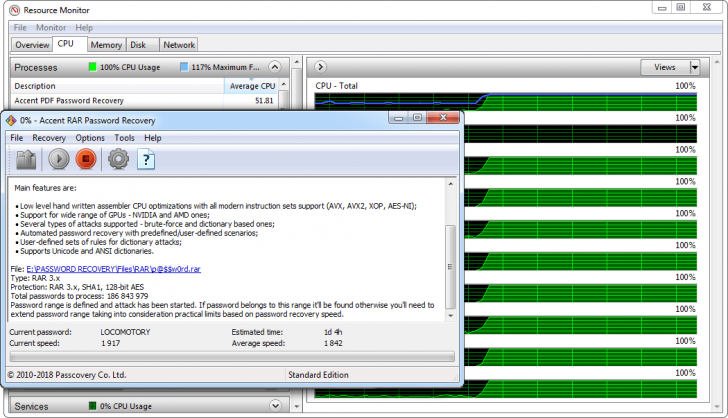Open the p@$$w0rd.rar file path link
Screen dimensions: 728x418
click(114, 269)
